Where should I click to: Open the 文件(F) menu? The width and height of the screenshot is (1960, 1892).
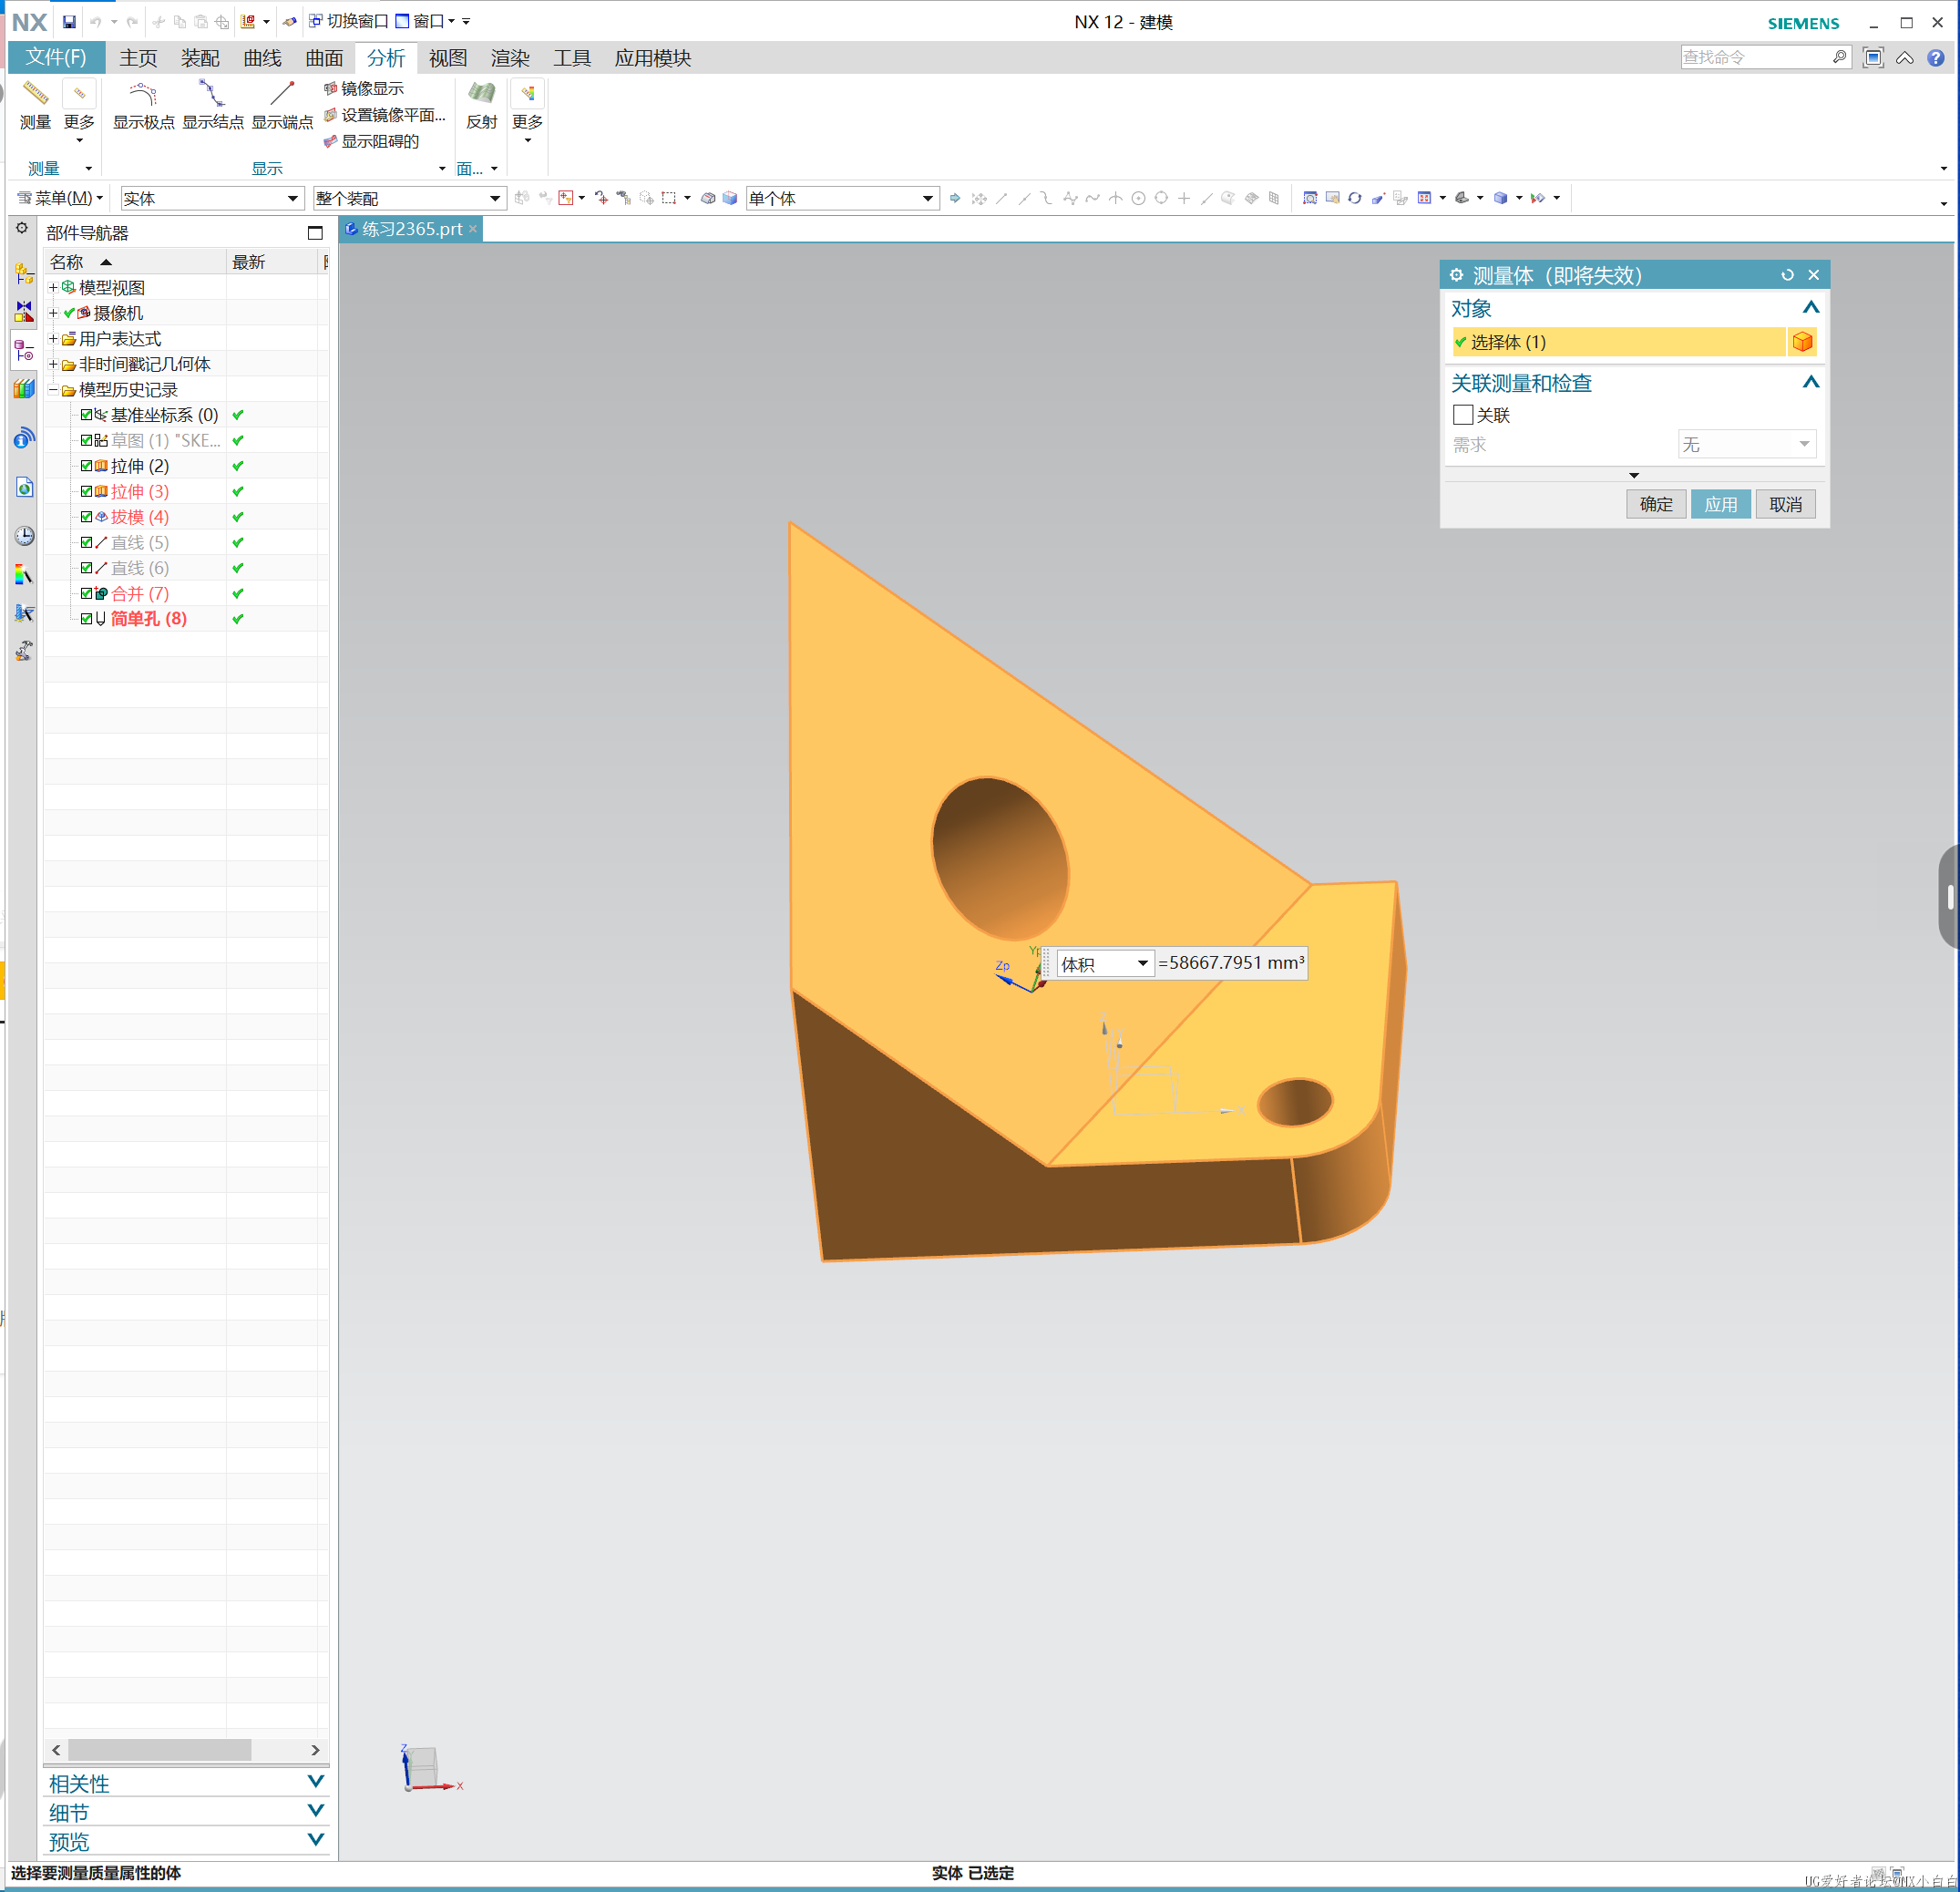[x=56, y=57]
